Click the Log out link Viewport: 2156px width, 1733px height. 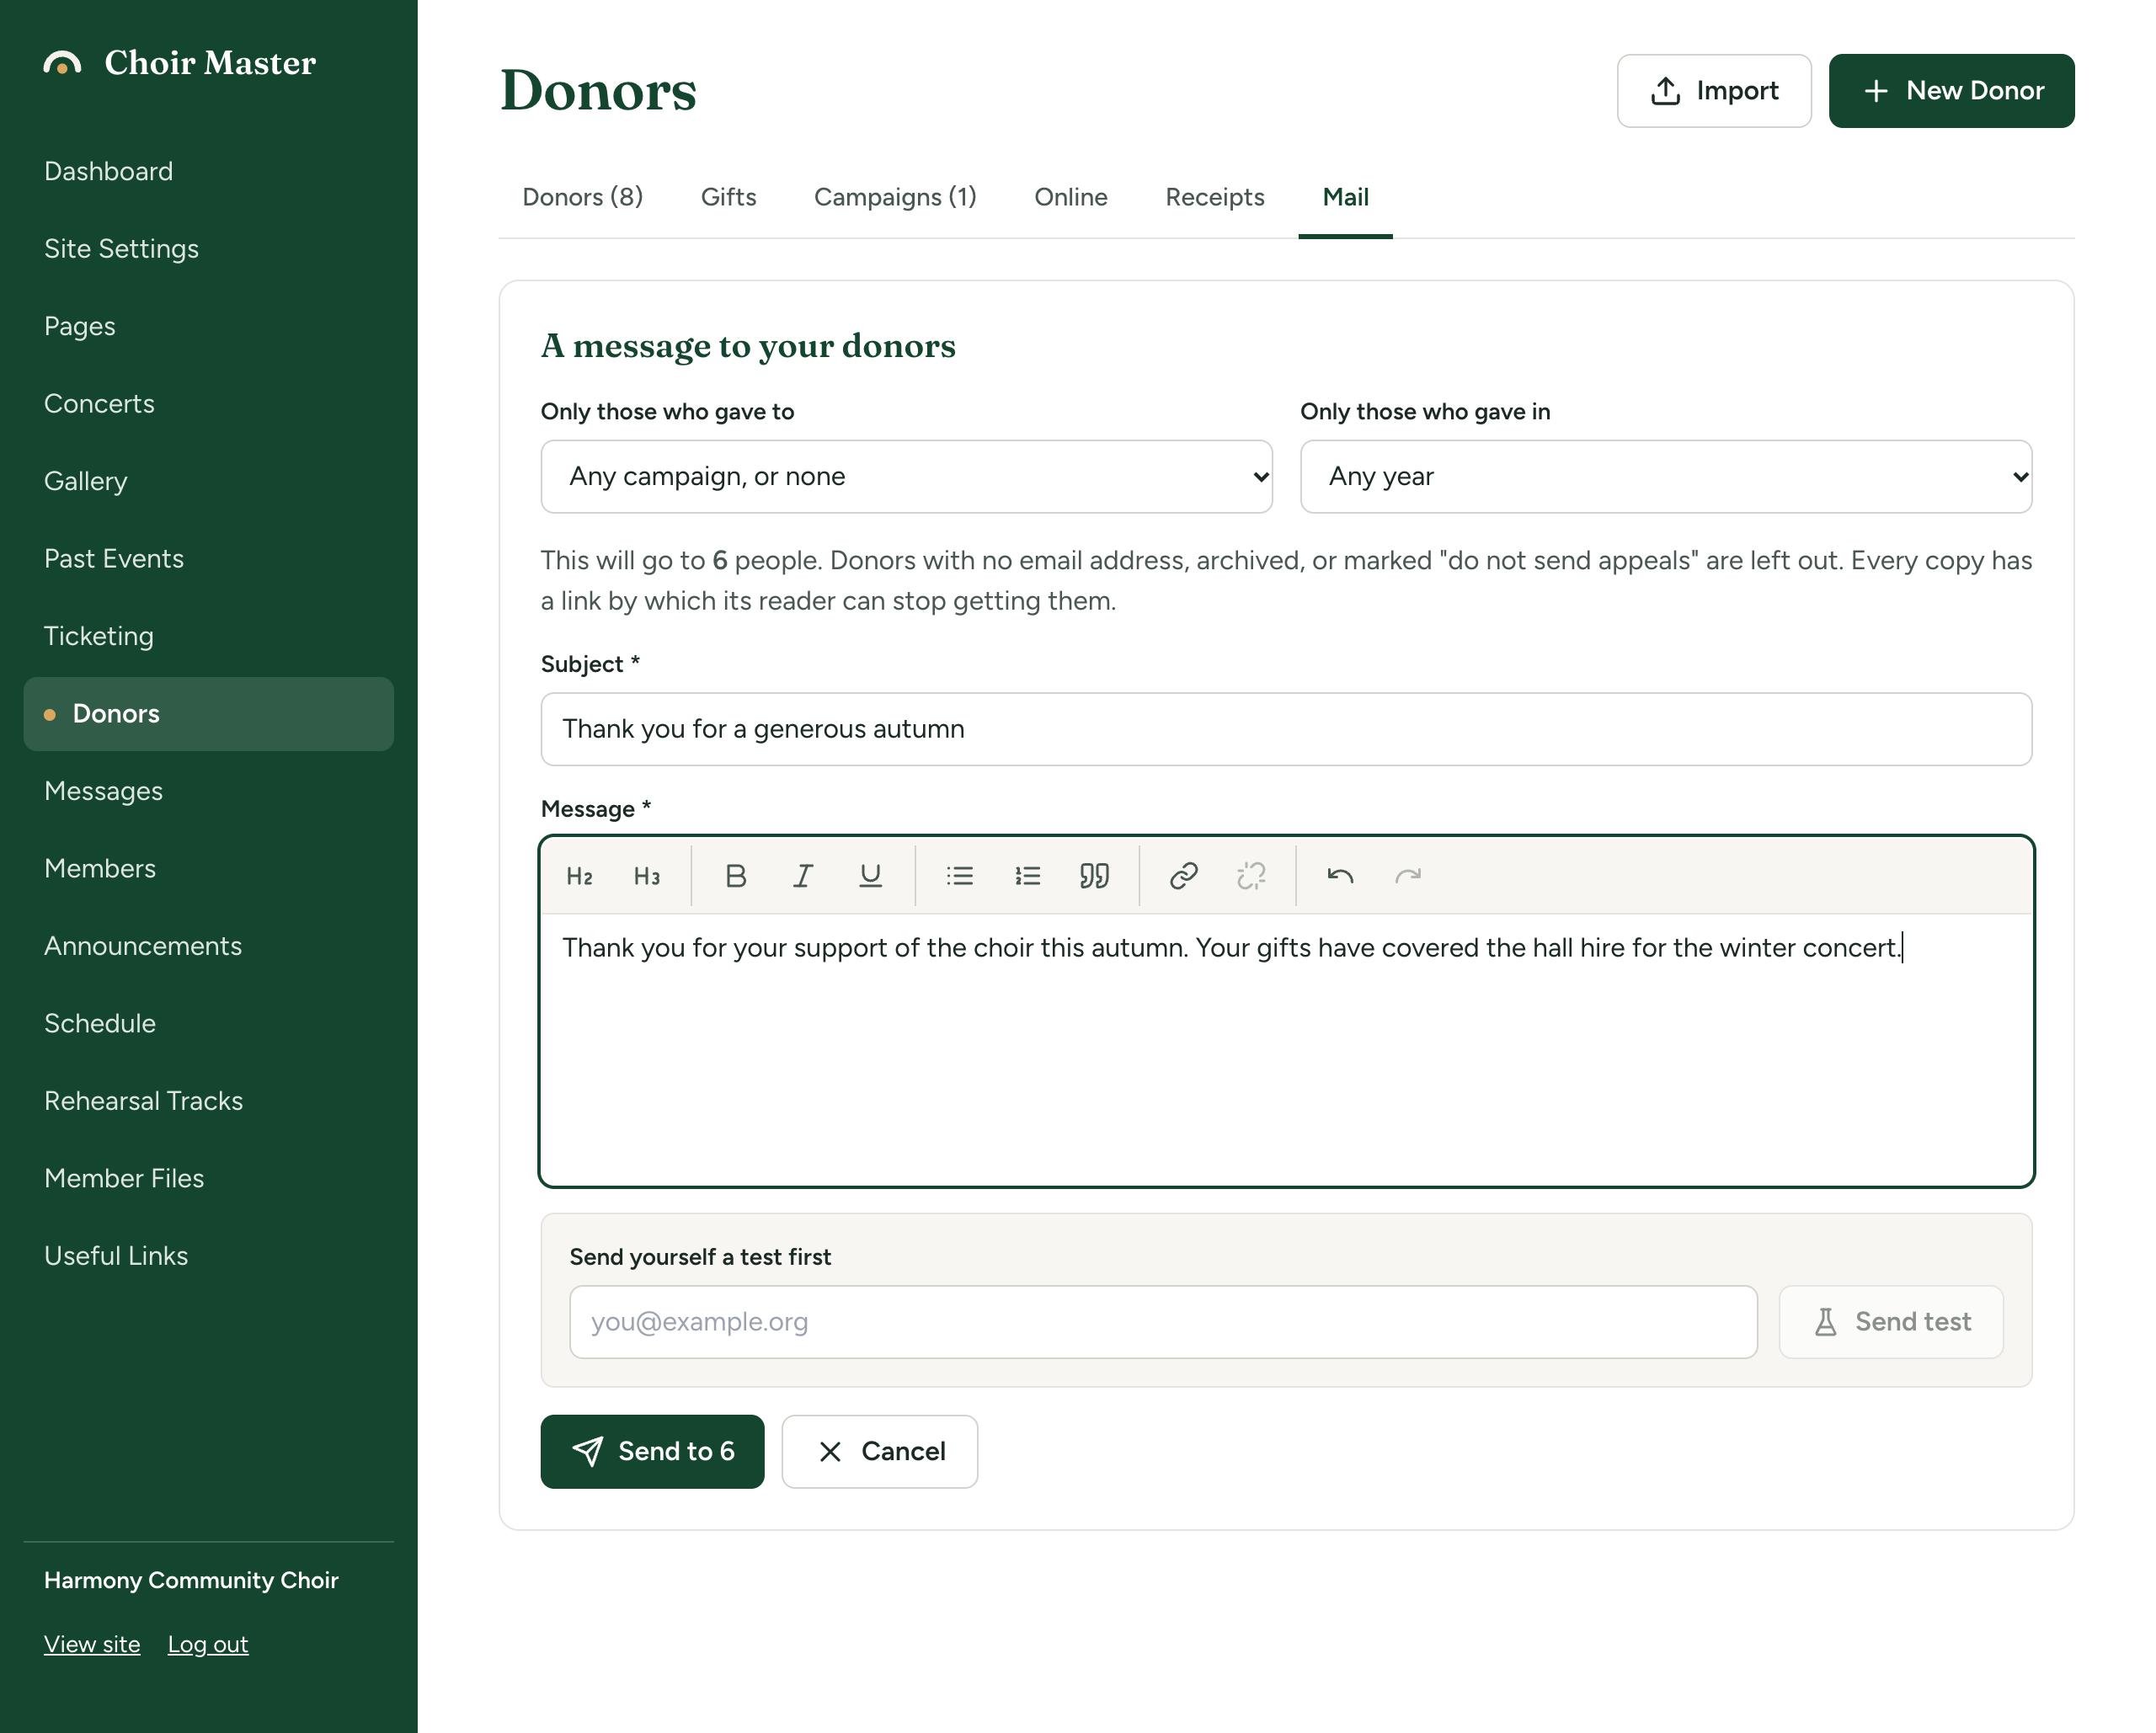[208, 1644]
